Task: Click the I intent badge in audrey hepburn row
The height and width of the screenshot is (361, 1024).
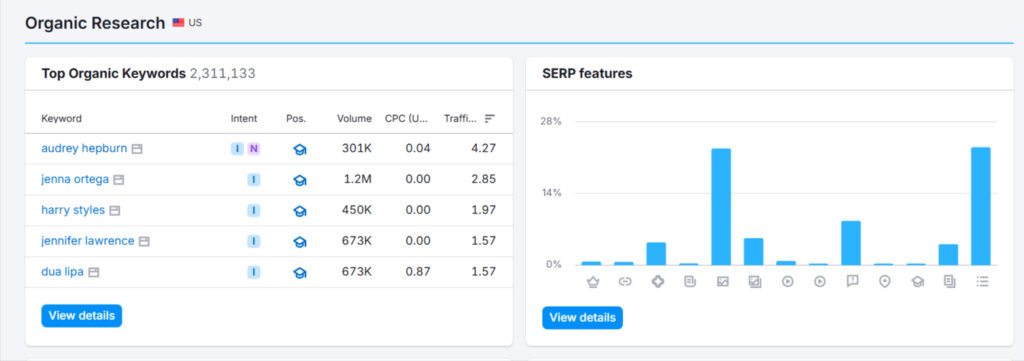Action: pyautogui.click(x=237, y=149)
